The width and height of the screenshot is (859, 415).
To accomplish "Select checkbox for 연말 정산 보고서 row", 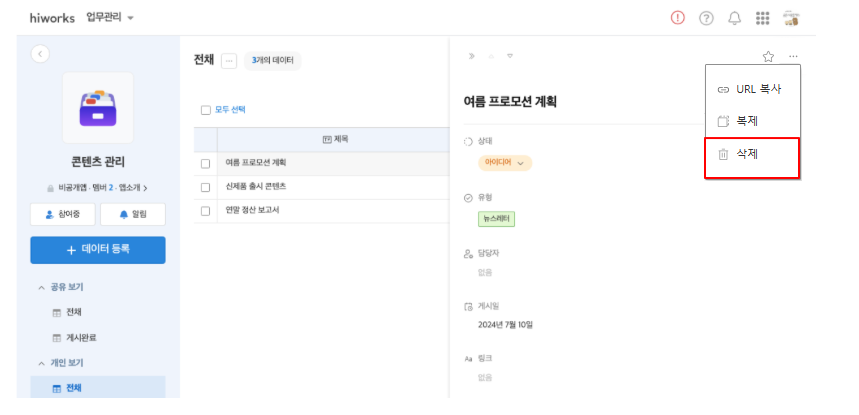I will [206, 210].
